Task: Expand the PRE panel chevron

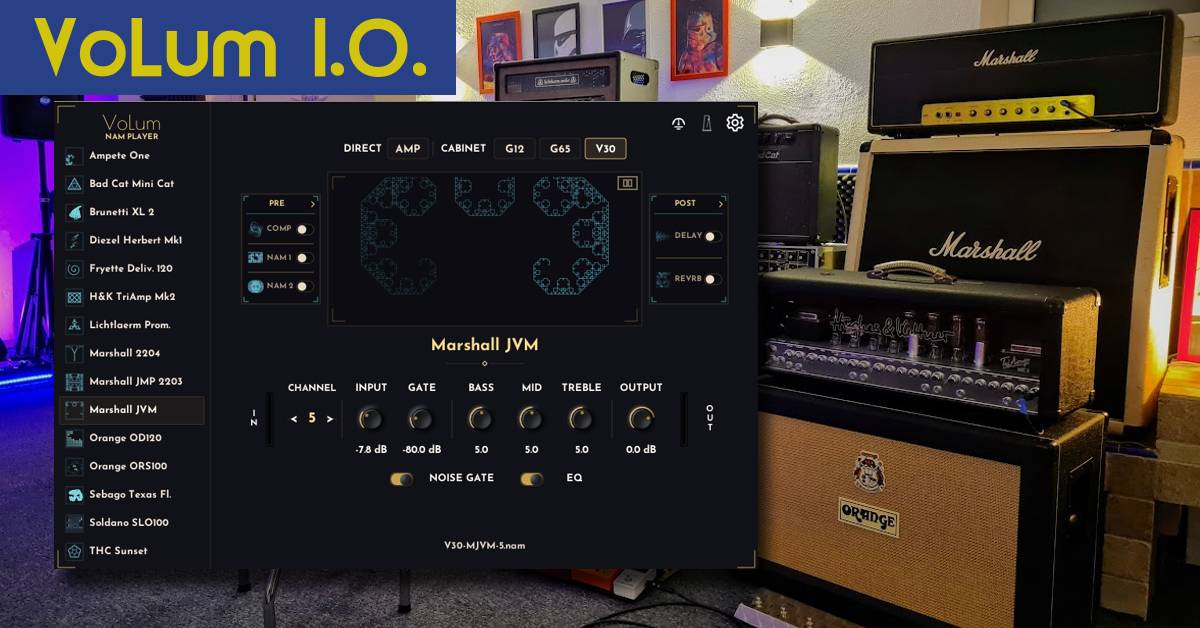Action: (x=313, y=204)
